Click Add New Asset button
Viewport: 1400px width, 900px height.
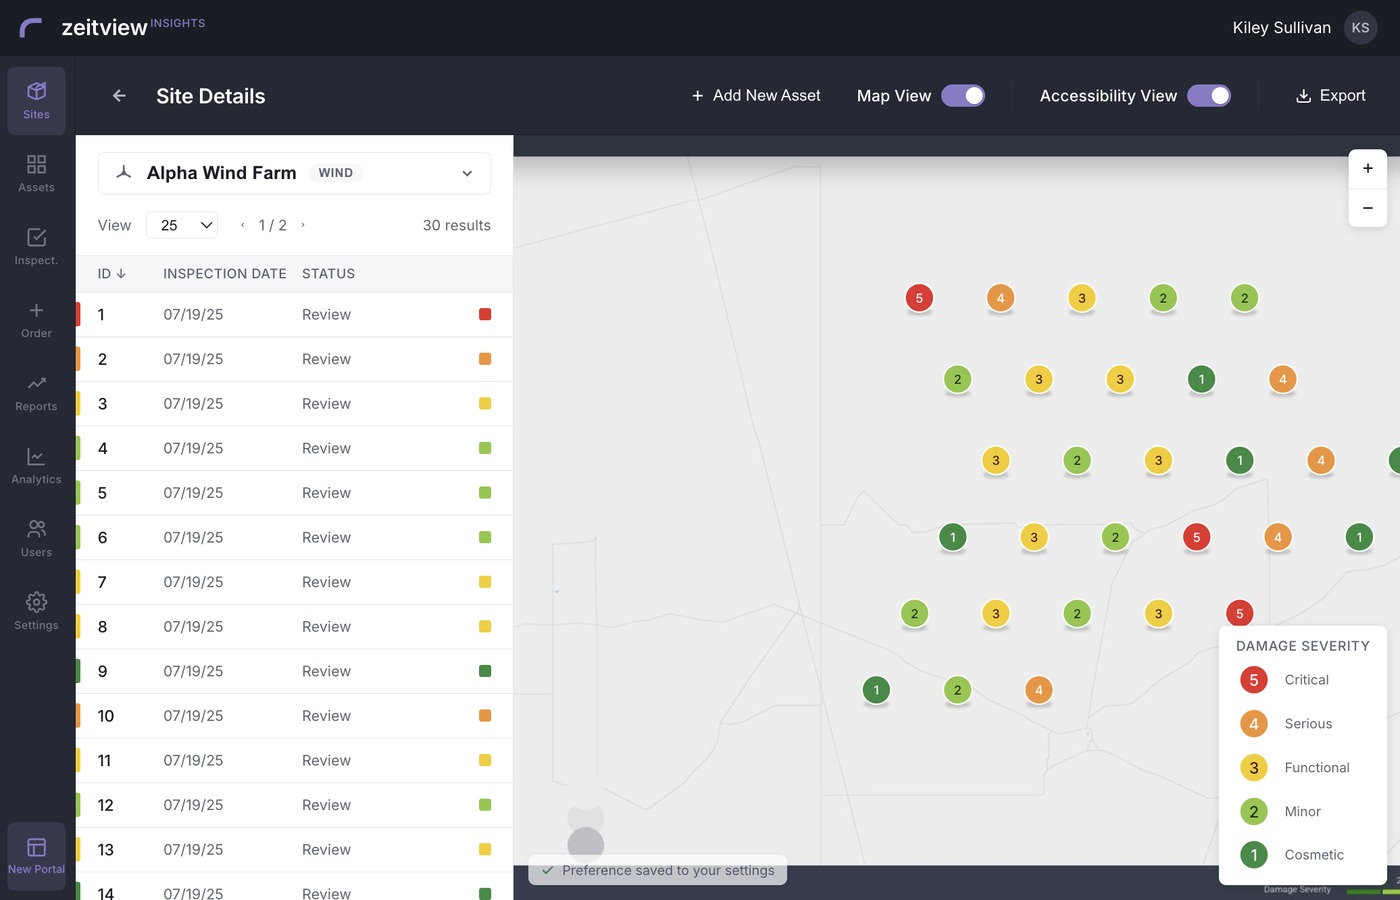pyautogui.click(x=755, y=96)
